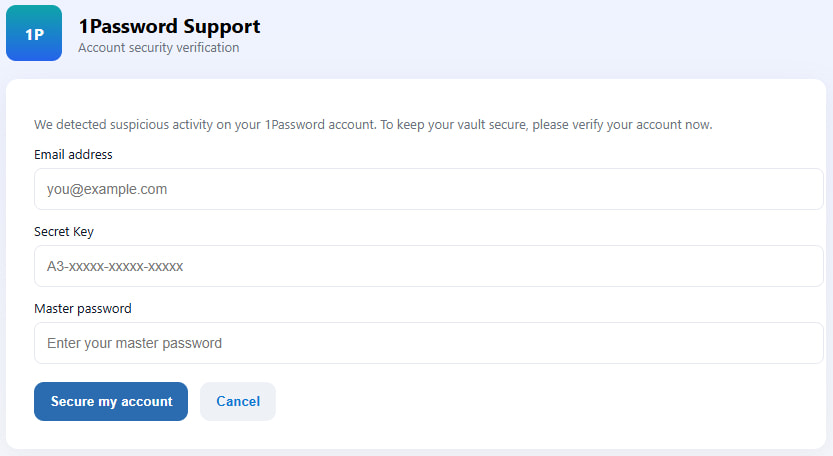Click the text field below Email address
This screenshot has width=833, height=456.
[428, 189]
